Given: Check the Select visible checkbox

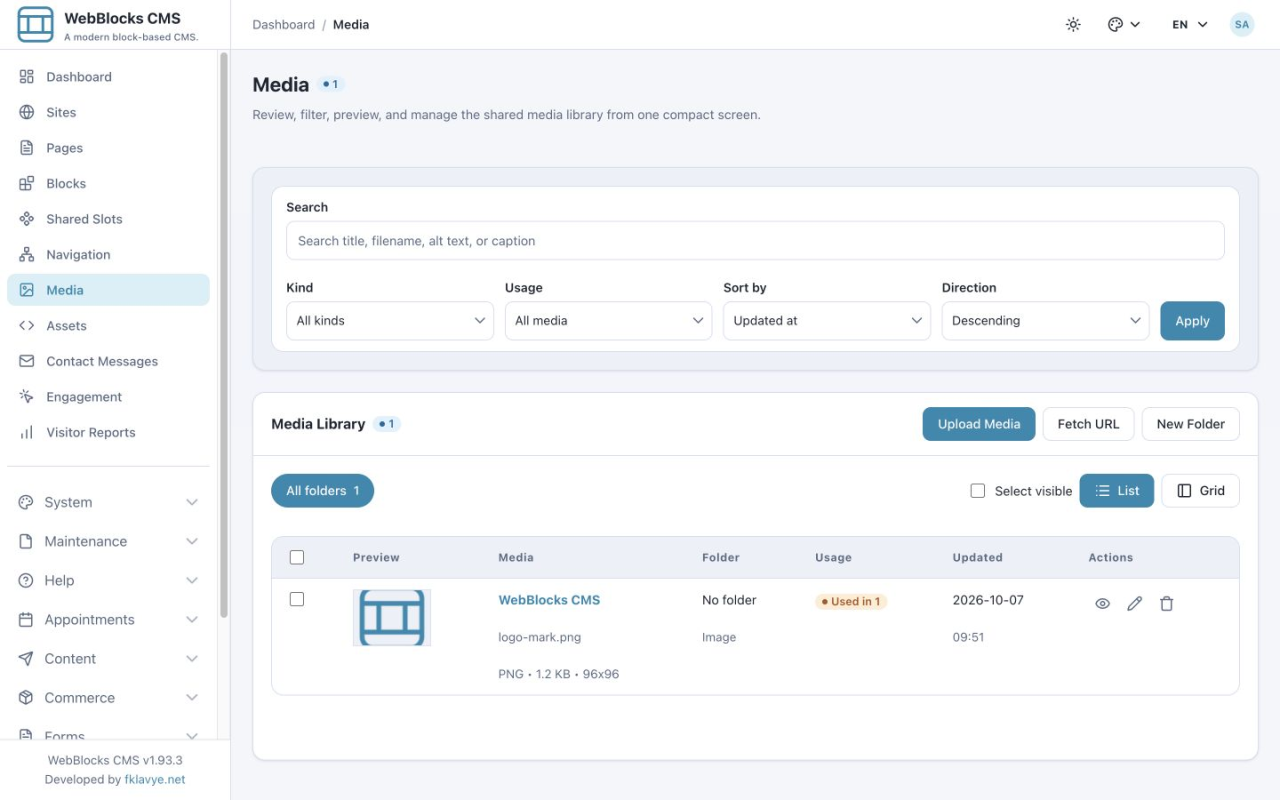Looking at the screenshot, I should (x=978, y=491).
